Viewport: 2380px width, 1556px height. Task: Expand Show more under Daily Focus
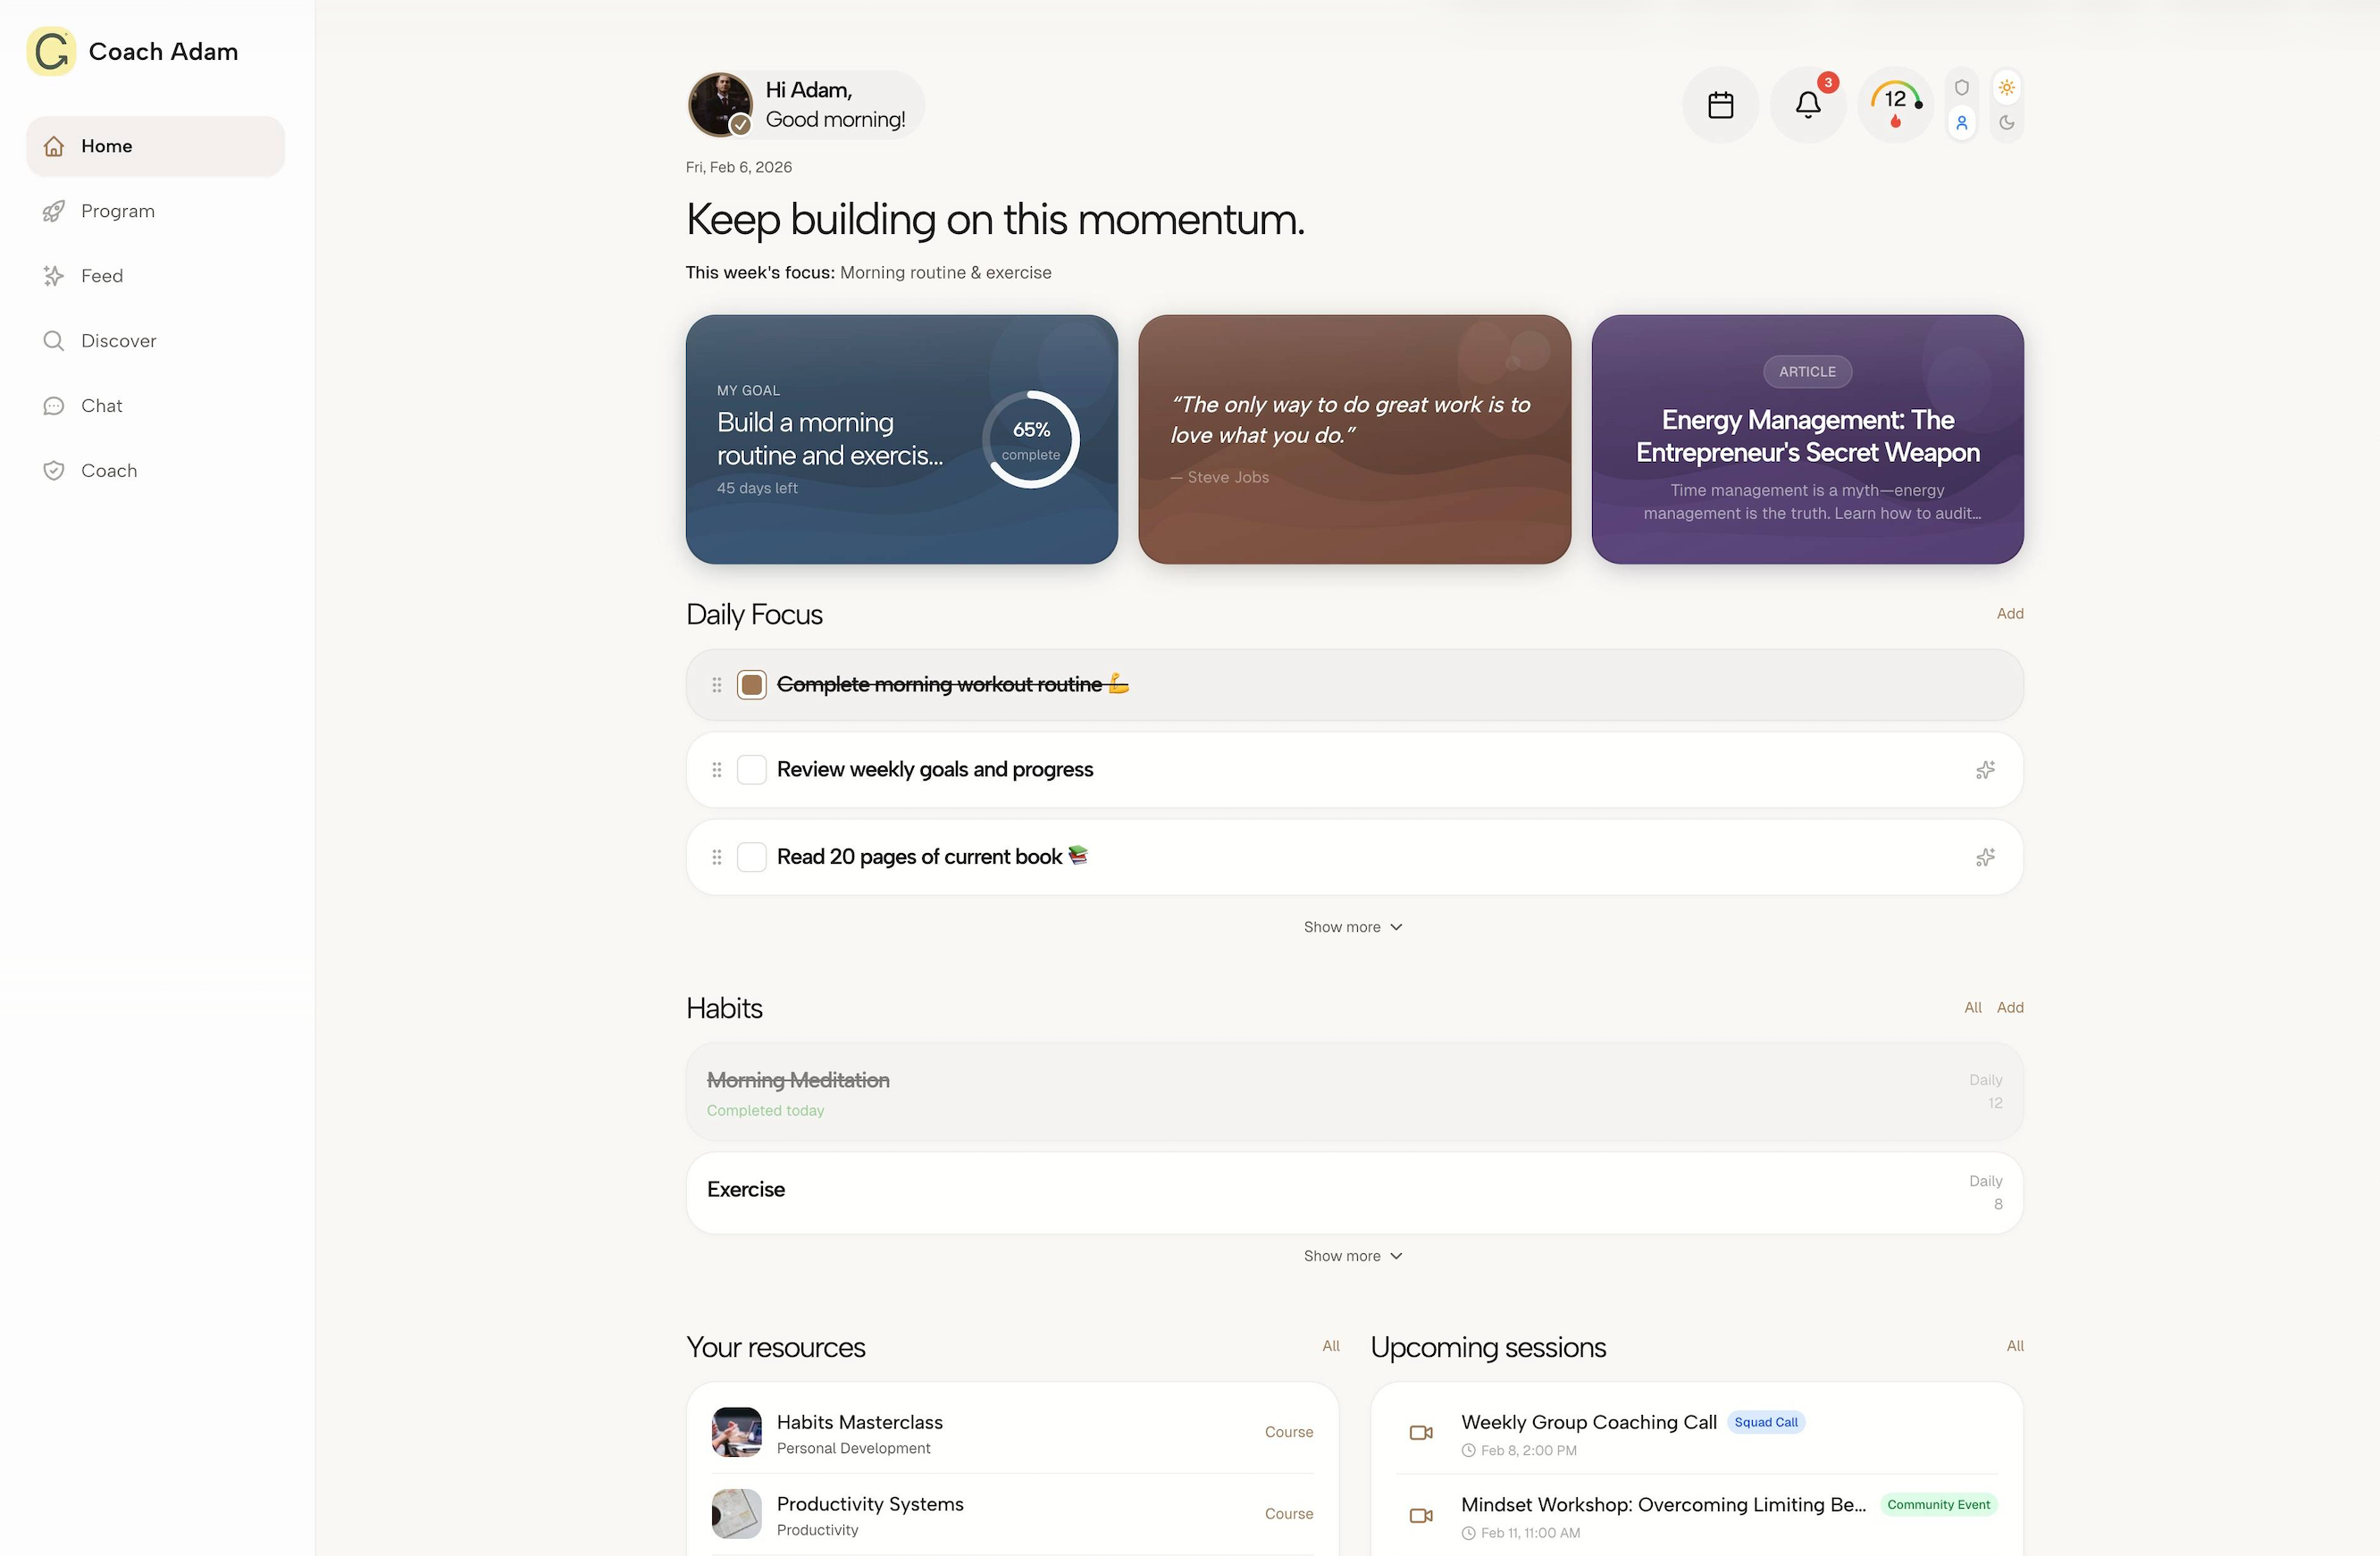[1353, 926]
